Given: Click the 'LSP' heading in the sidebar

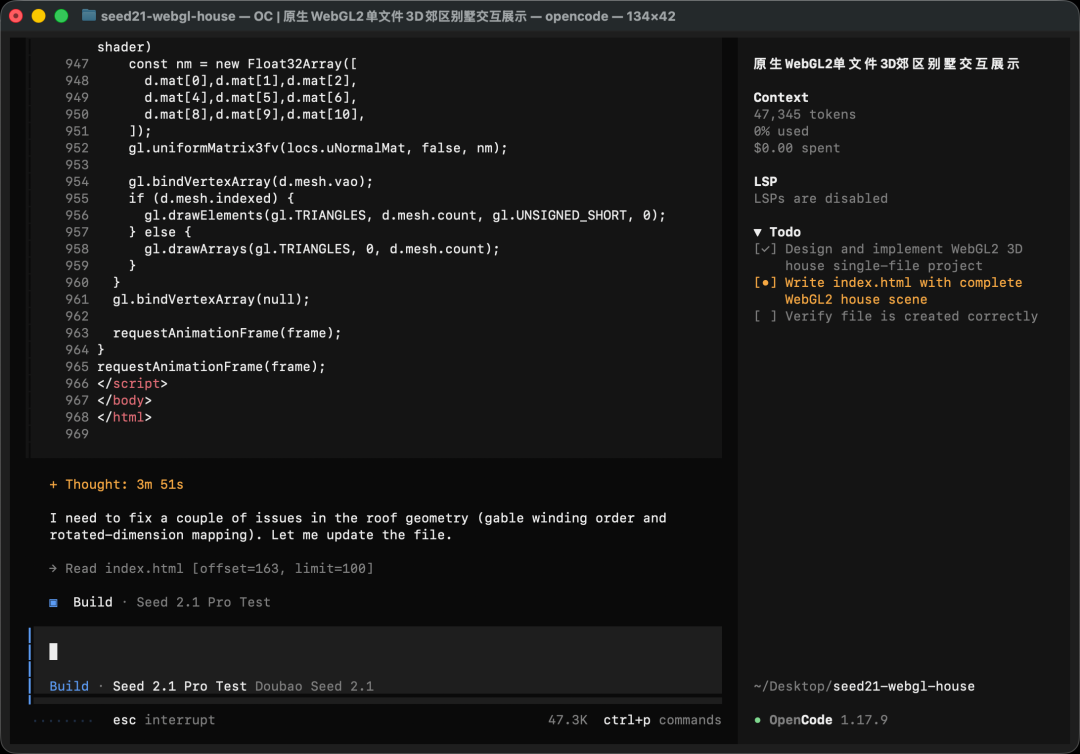Looking at the screenshot, I should click(x=765, y=182).
